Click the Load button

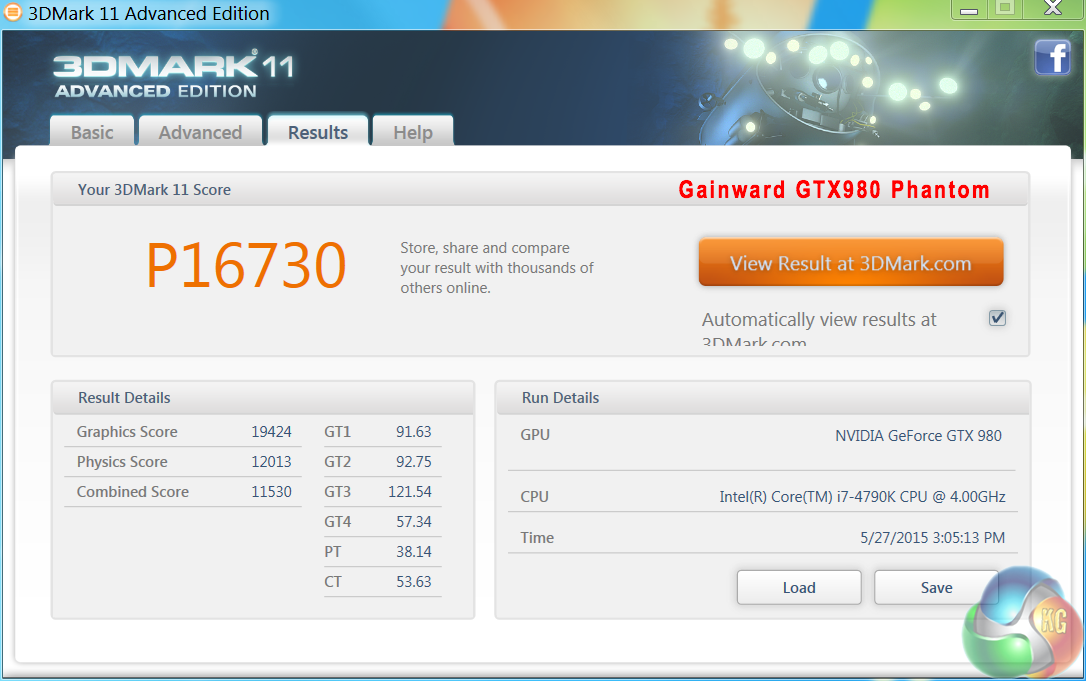pyautogui.click(x=799, y=587)
